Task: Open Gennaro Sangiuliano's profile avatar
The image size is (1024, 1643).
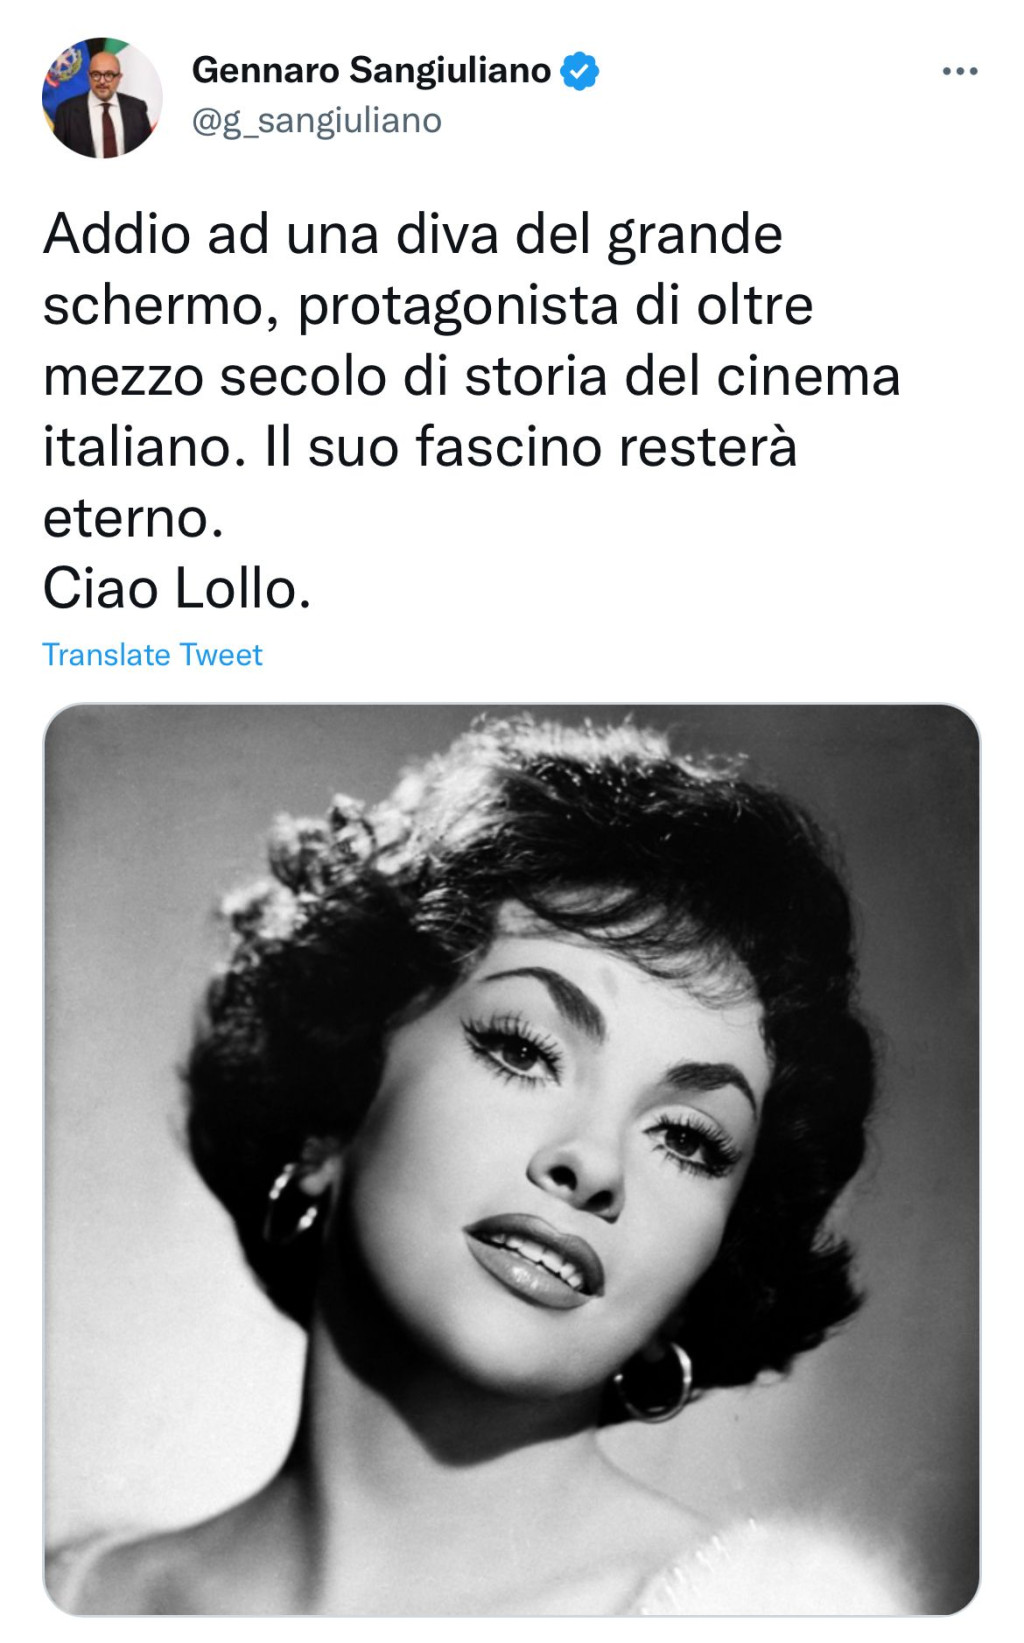Action: click(101, 98)
